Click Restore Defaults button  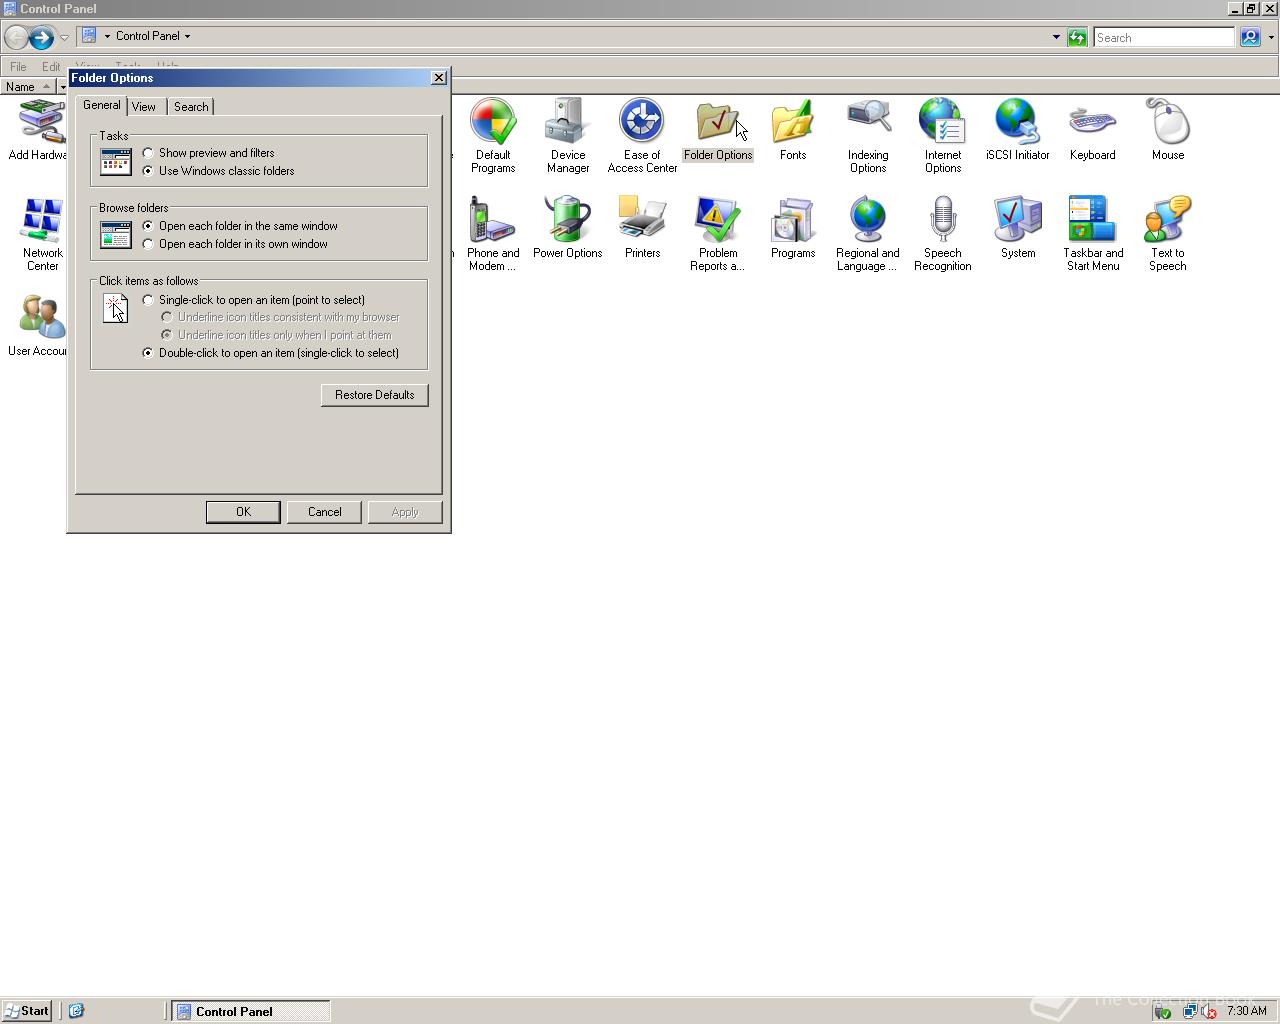click(375, 395)
